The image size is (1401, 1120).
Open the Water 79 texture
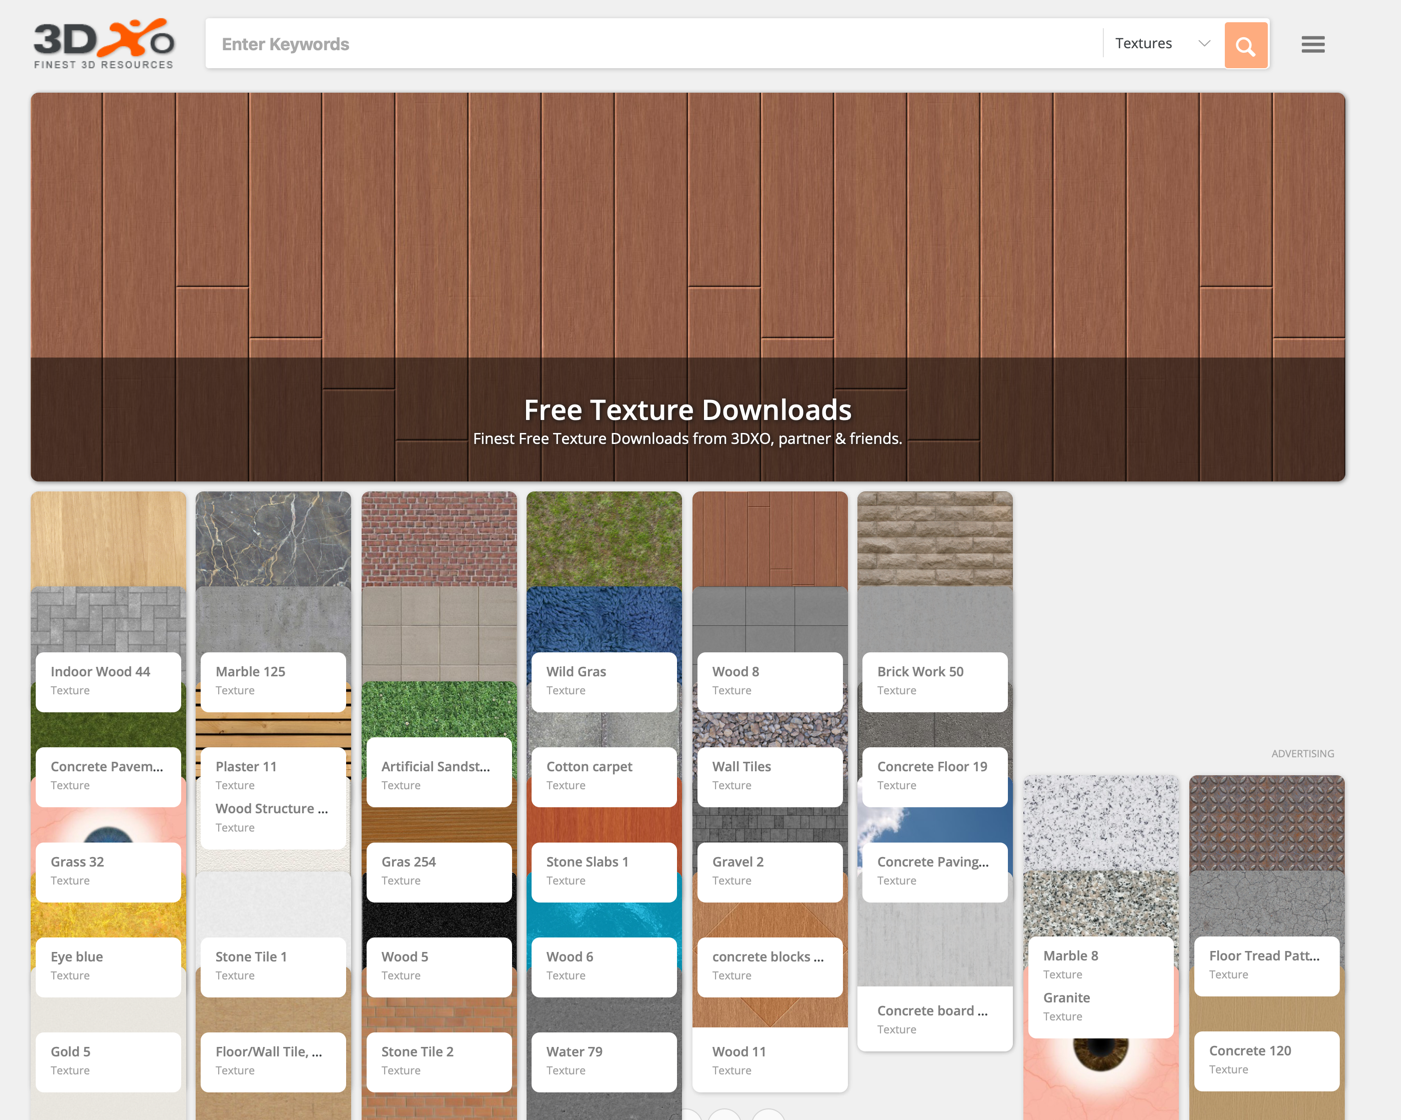604,1060
